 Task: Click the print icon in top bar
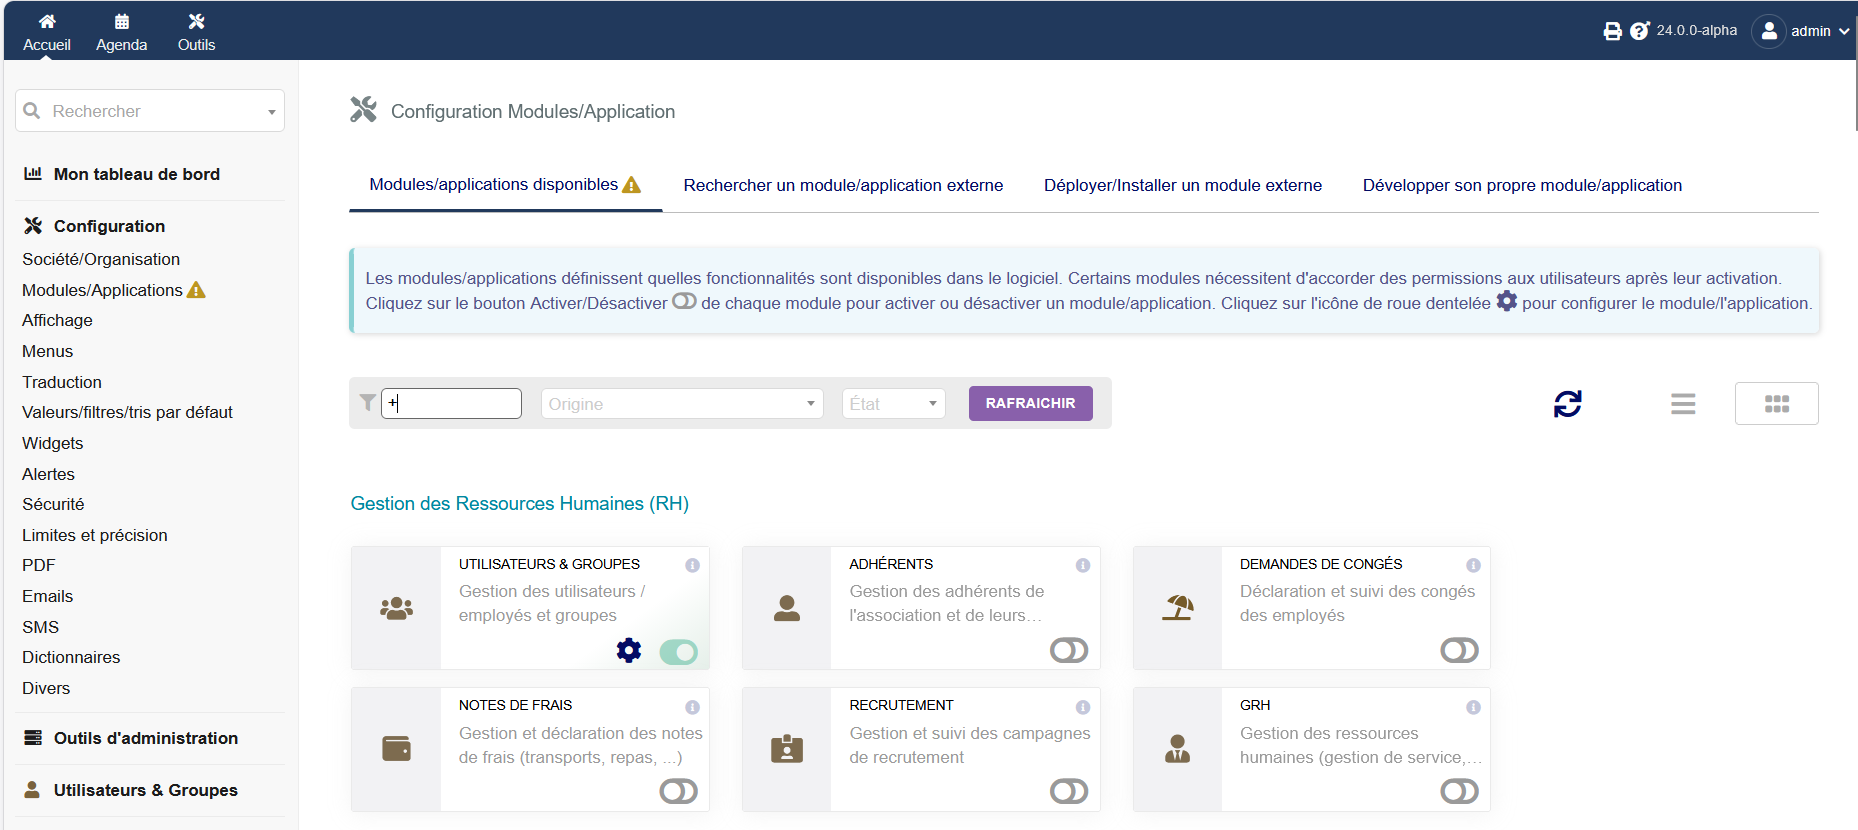coord(1612,31)
